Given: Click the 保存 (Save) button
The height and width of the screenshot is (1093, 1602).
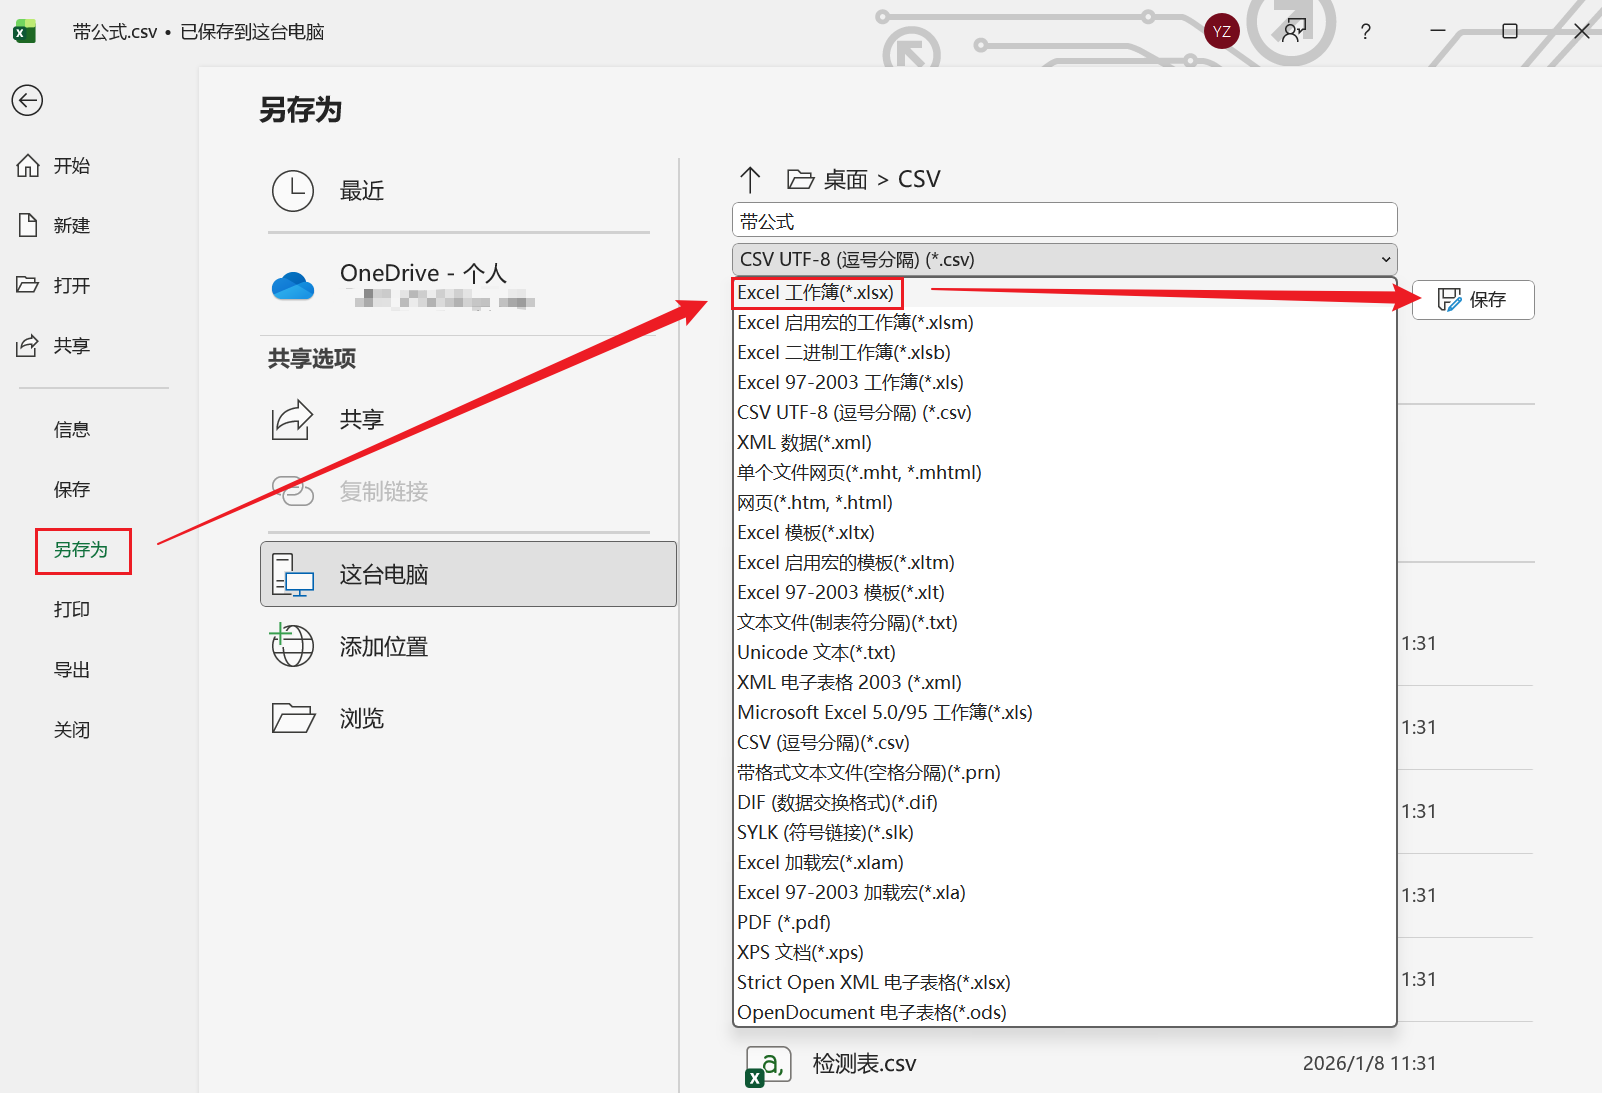Looking at the screenshot, I should (1472, 300).
